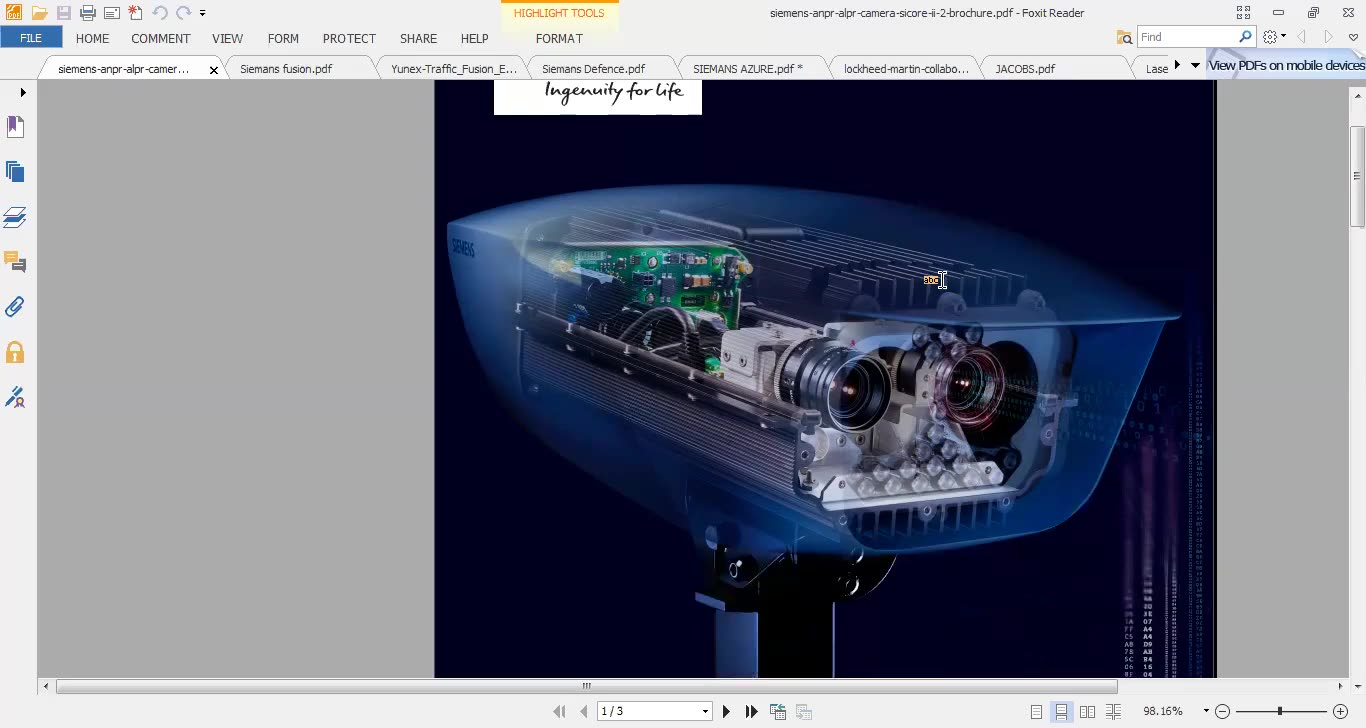Click the zoom slider handle

(1280, 711)
